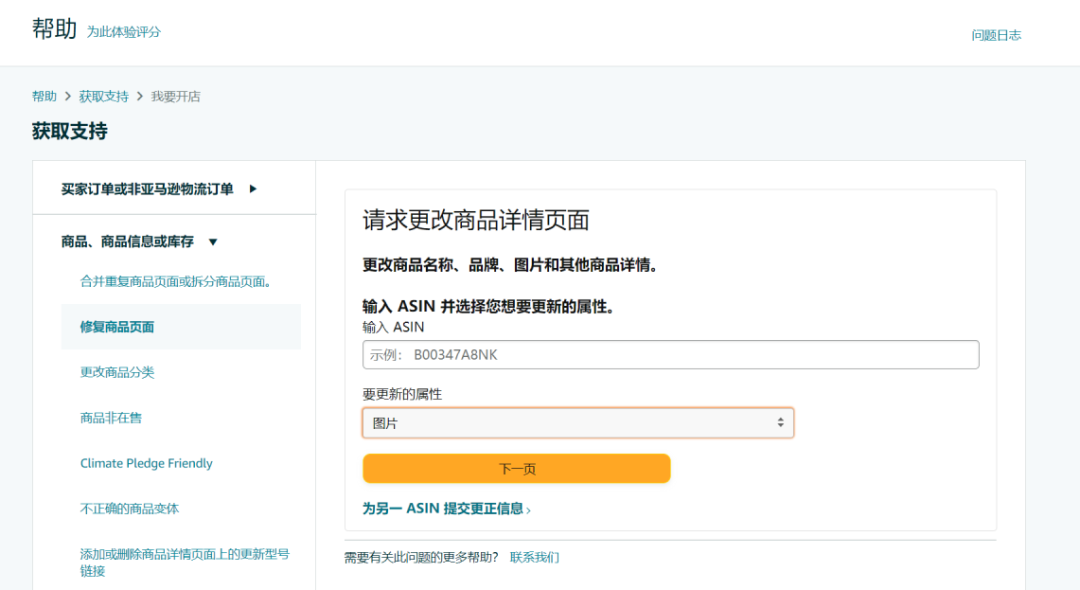Click 我要开店 breadcrumb text
The height and width of the screenshot is (590, 1080).
(x=176, y=96)
